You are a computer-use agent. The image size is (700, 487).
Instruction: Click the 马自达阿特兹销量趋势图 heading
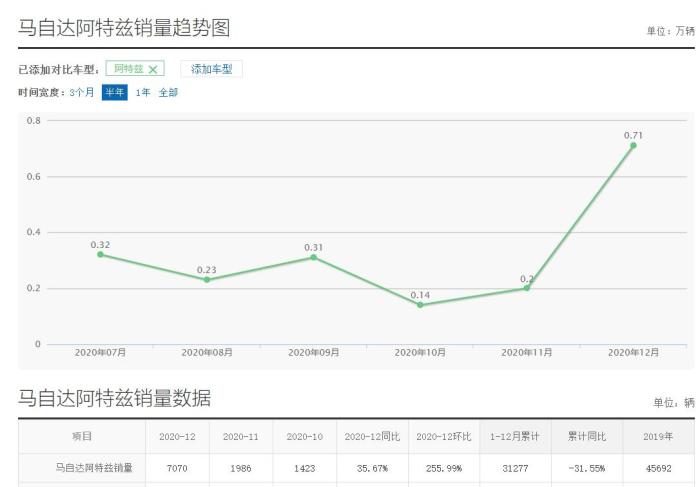124,28
